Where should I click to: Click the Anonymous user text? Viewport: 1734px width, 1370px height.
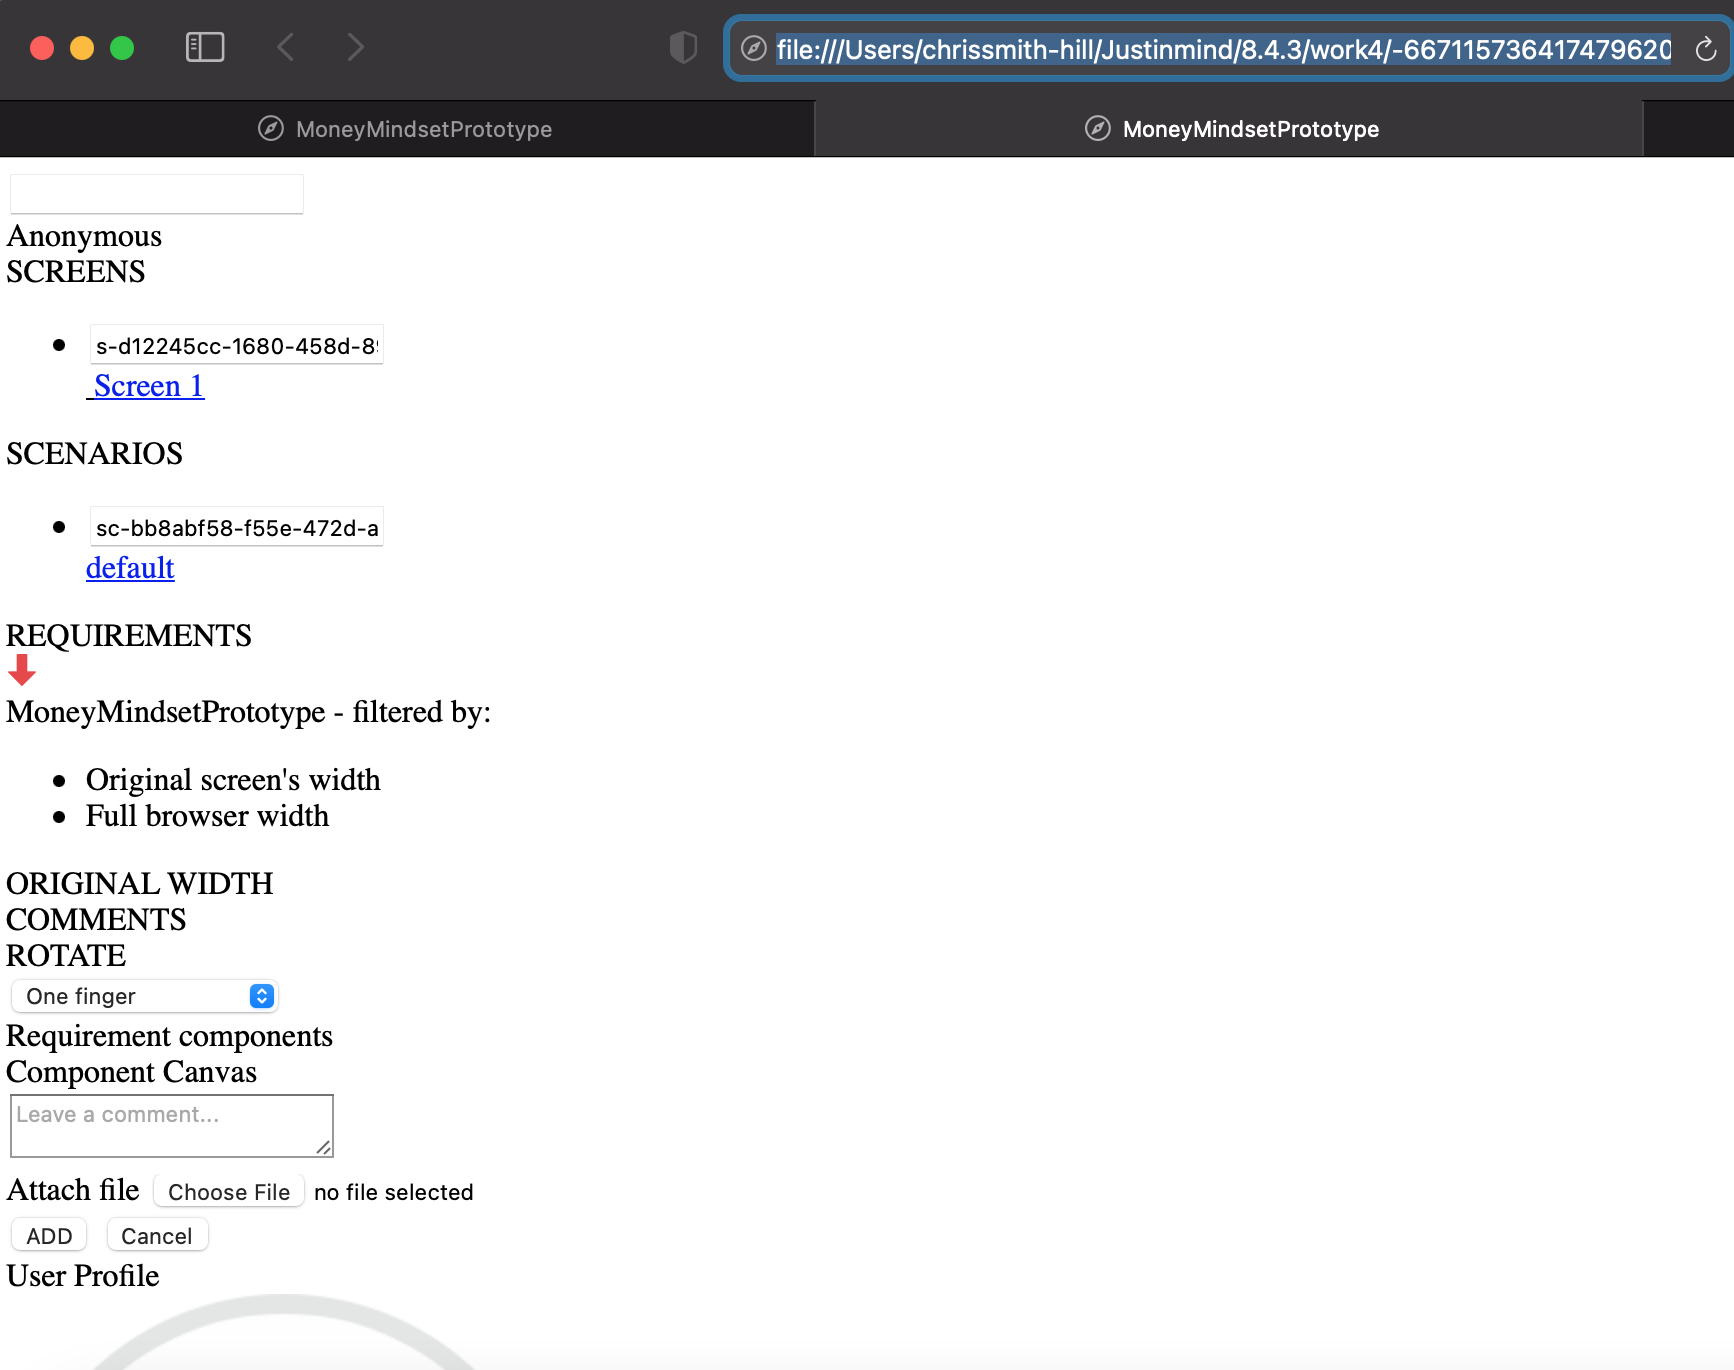pyautogui.click(x=84, y=236)
